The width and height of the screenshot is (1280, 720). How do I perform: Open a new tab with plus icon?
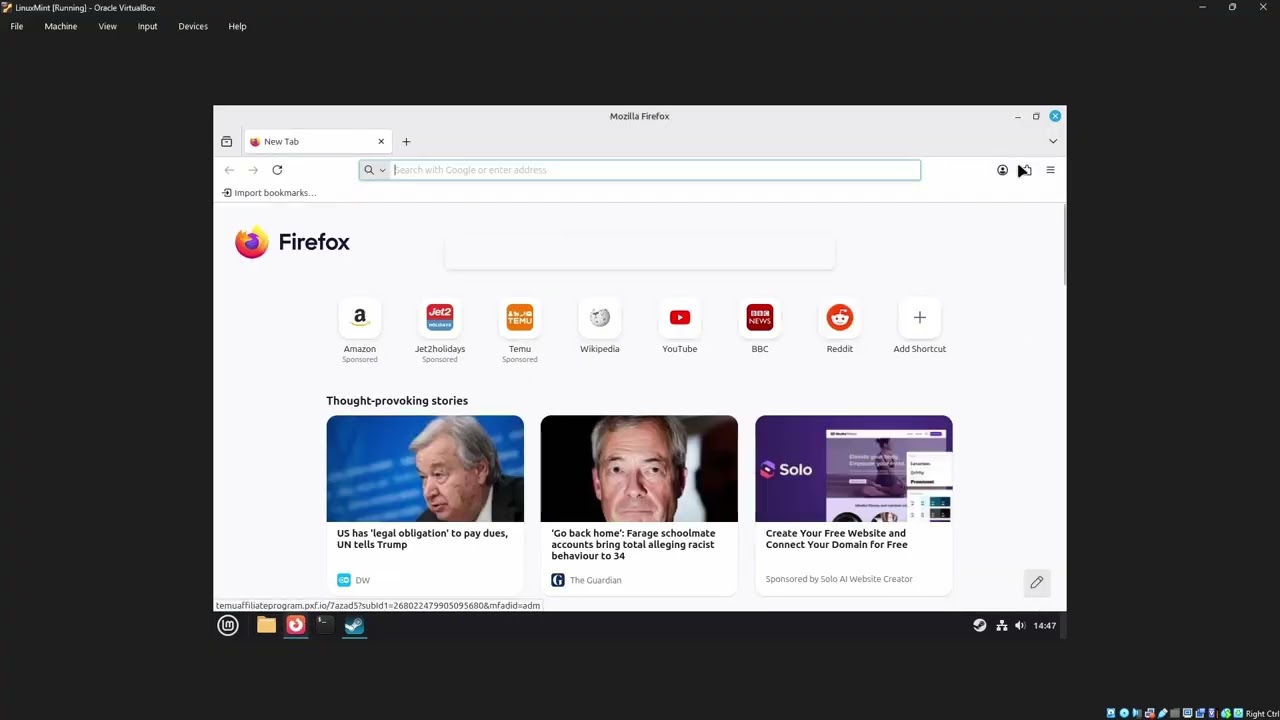(x=406, y=141)
